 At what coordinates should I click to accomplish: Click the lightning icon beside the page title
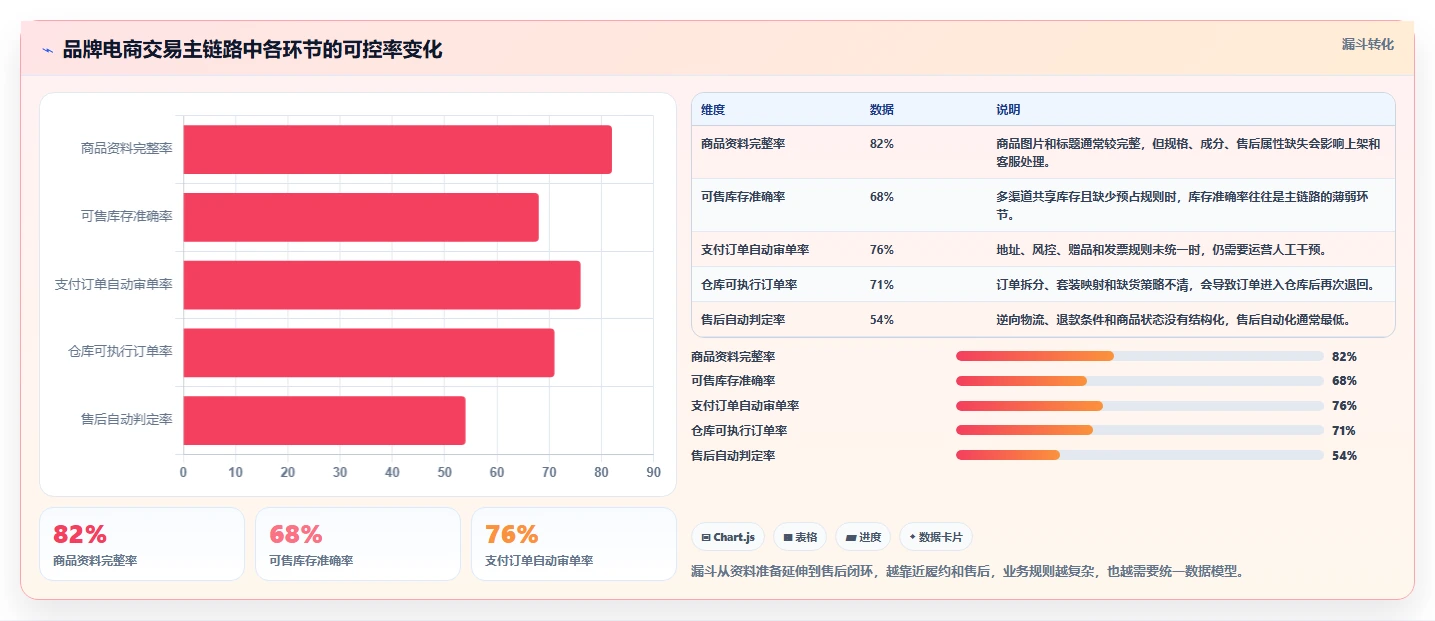point(48,50)
